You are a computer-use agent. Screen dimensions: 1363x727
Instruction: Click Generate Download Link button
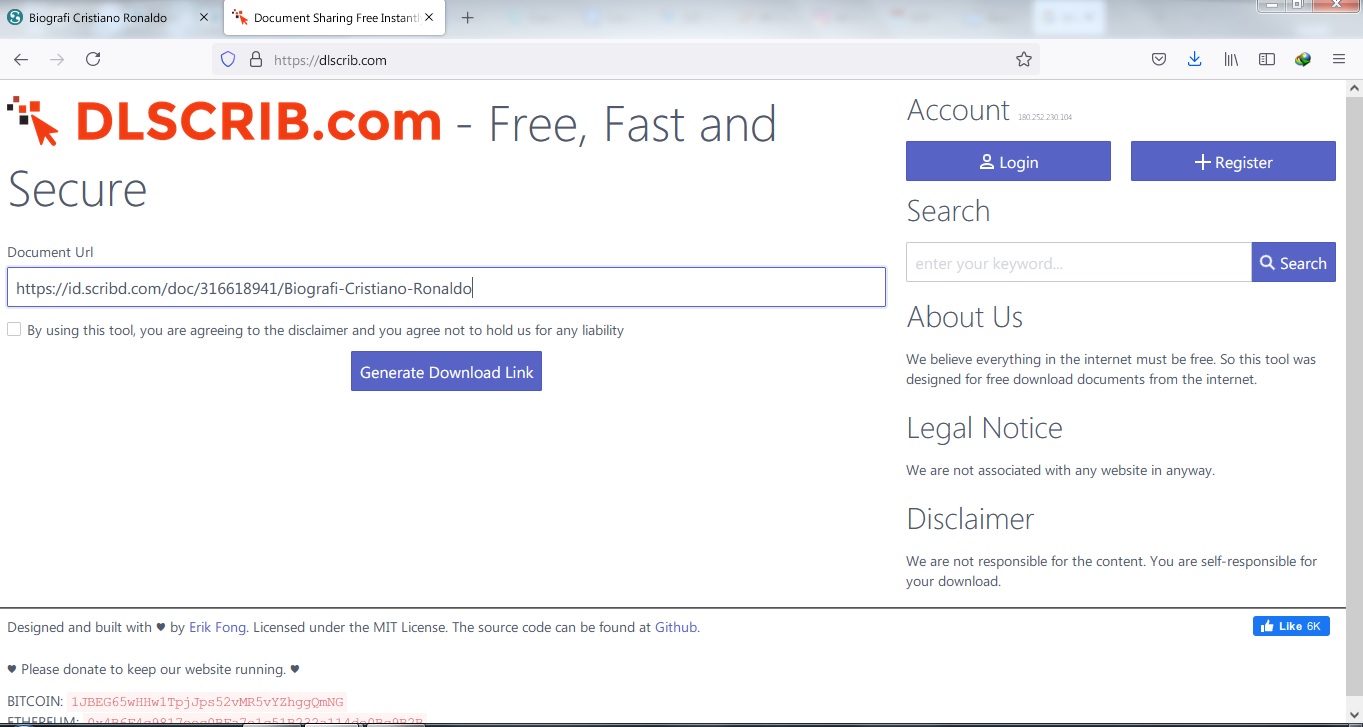click(446, 371)
